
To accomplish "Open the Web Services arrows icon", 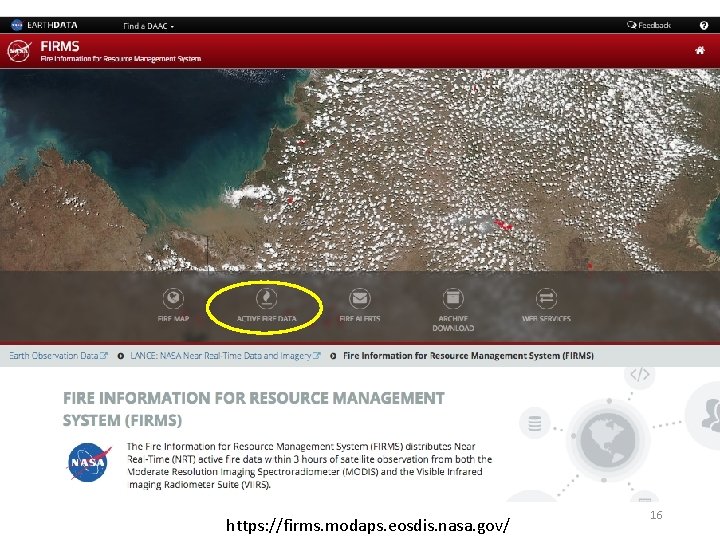I will [546, 298].
